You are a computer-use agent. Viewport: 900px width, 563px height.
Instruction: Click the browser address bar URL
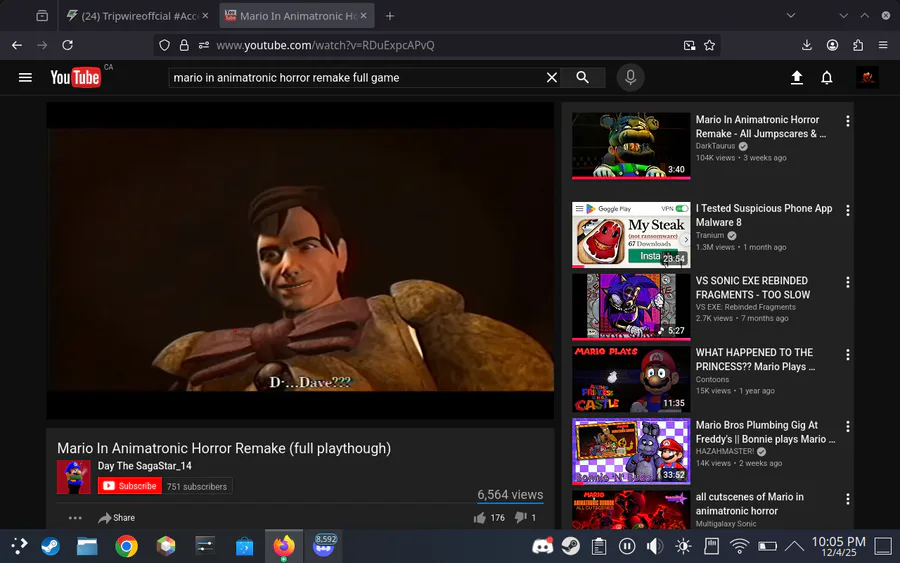click(x=325, y=45)
